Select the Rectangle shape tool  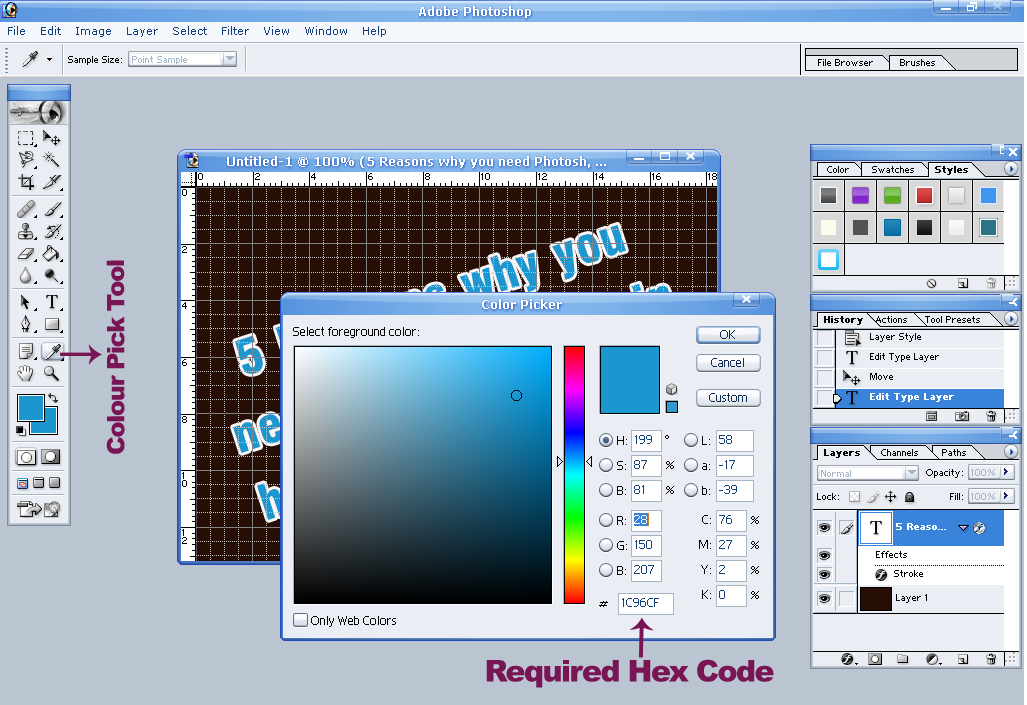click(x=52, y=324)
